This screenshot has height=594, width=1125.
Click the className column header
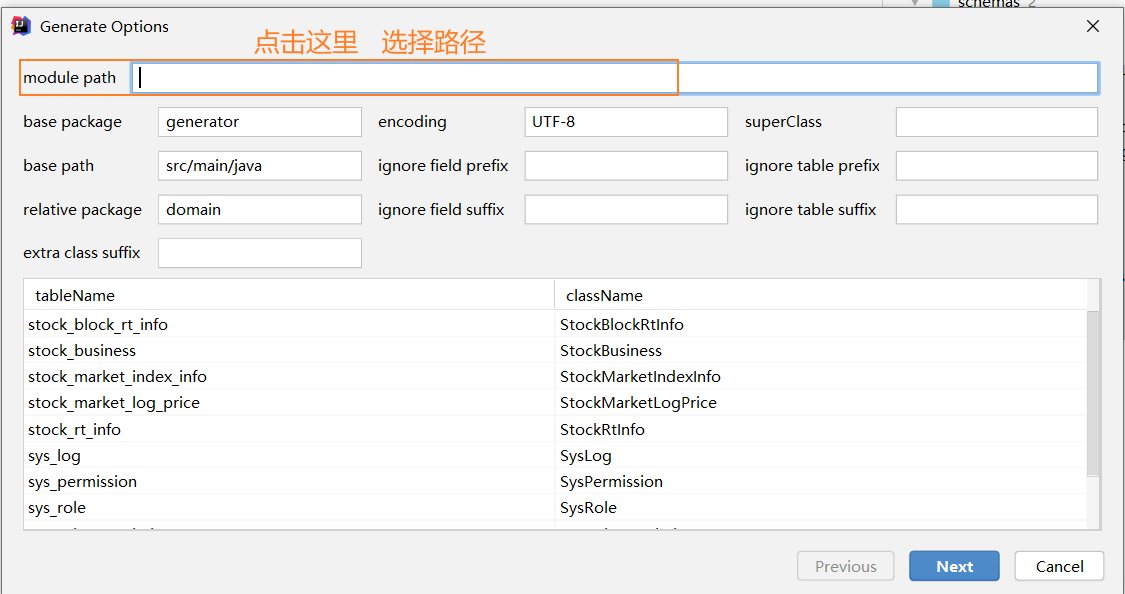(821, 296)
